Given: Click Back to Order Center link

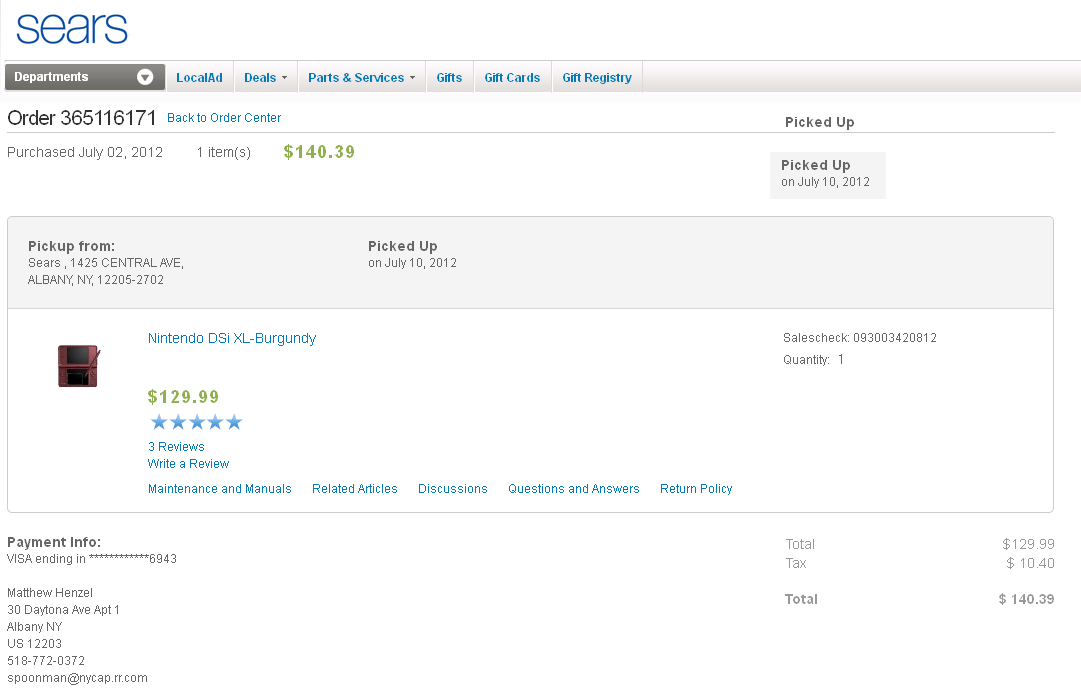Looking at the screenshot, I should (224, 118).
